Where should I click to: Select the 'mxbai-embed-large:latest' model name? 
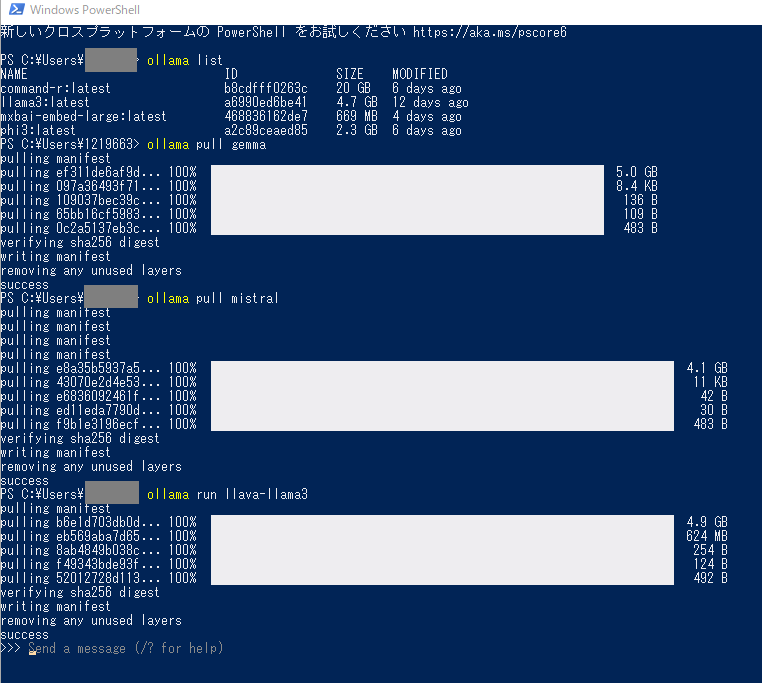pos(83,117)
